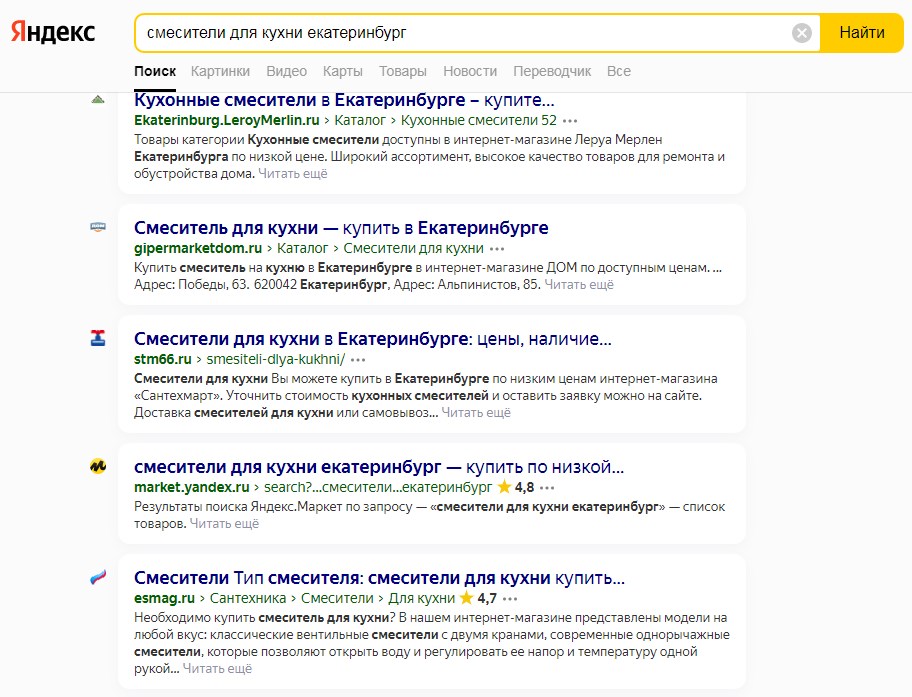Open 'Смесители для кухни в Екатеринбурге: цены, наличие'
Image resolution: width=912 pixels, height=697 pixels.
pyautogui.click(x=372, y=339)
